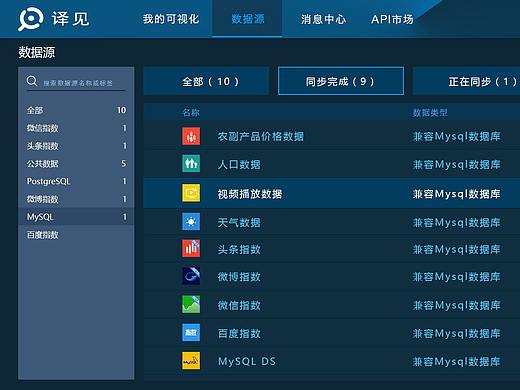Viewport: 520px width, 390px height.
Task: Select 头条指数 category in sidebar
Action: pyautogui.click(x=76, y=146)
